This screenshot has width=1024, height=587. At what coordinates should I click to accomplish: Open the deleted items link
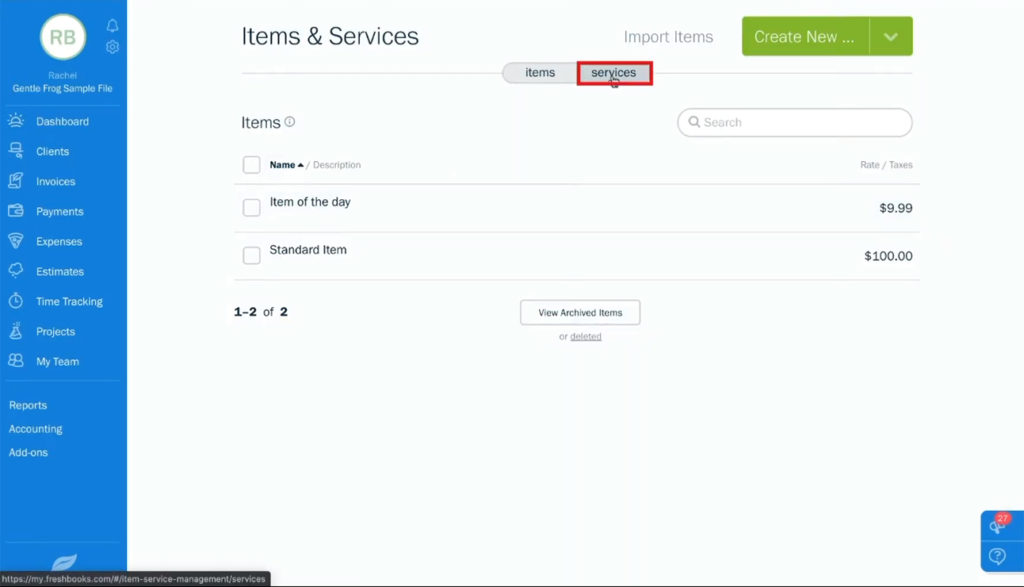click(x=588, y=336)
